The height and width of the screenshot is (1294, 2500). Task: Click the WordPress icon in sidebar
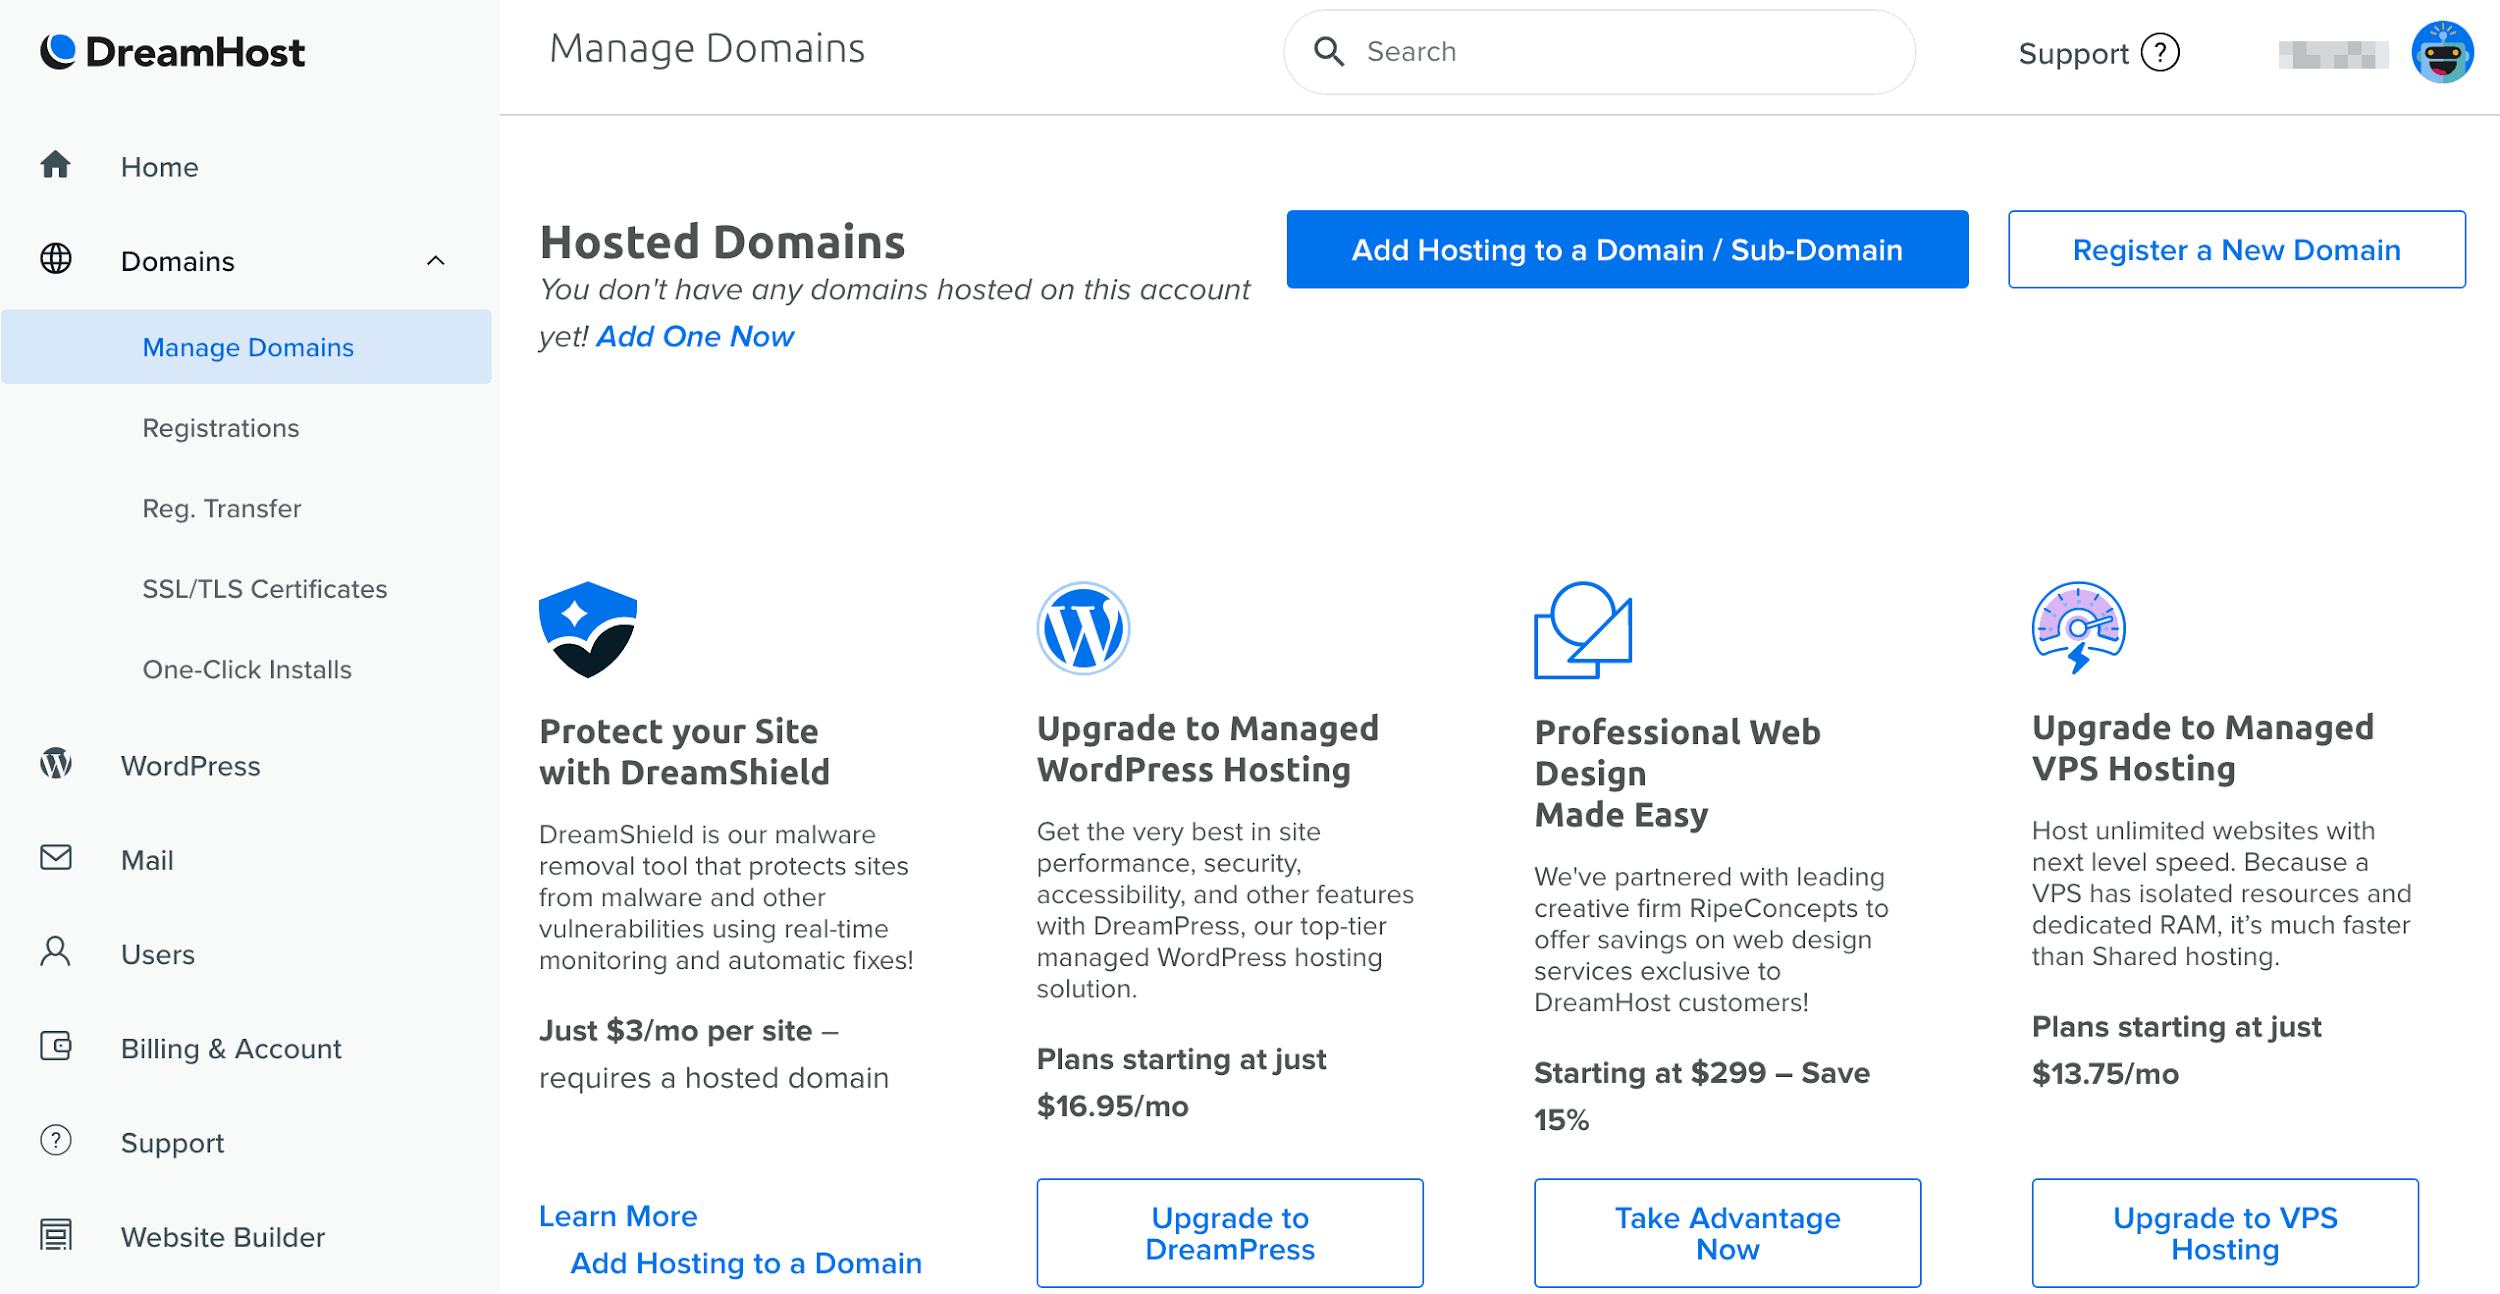[56, 764]
